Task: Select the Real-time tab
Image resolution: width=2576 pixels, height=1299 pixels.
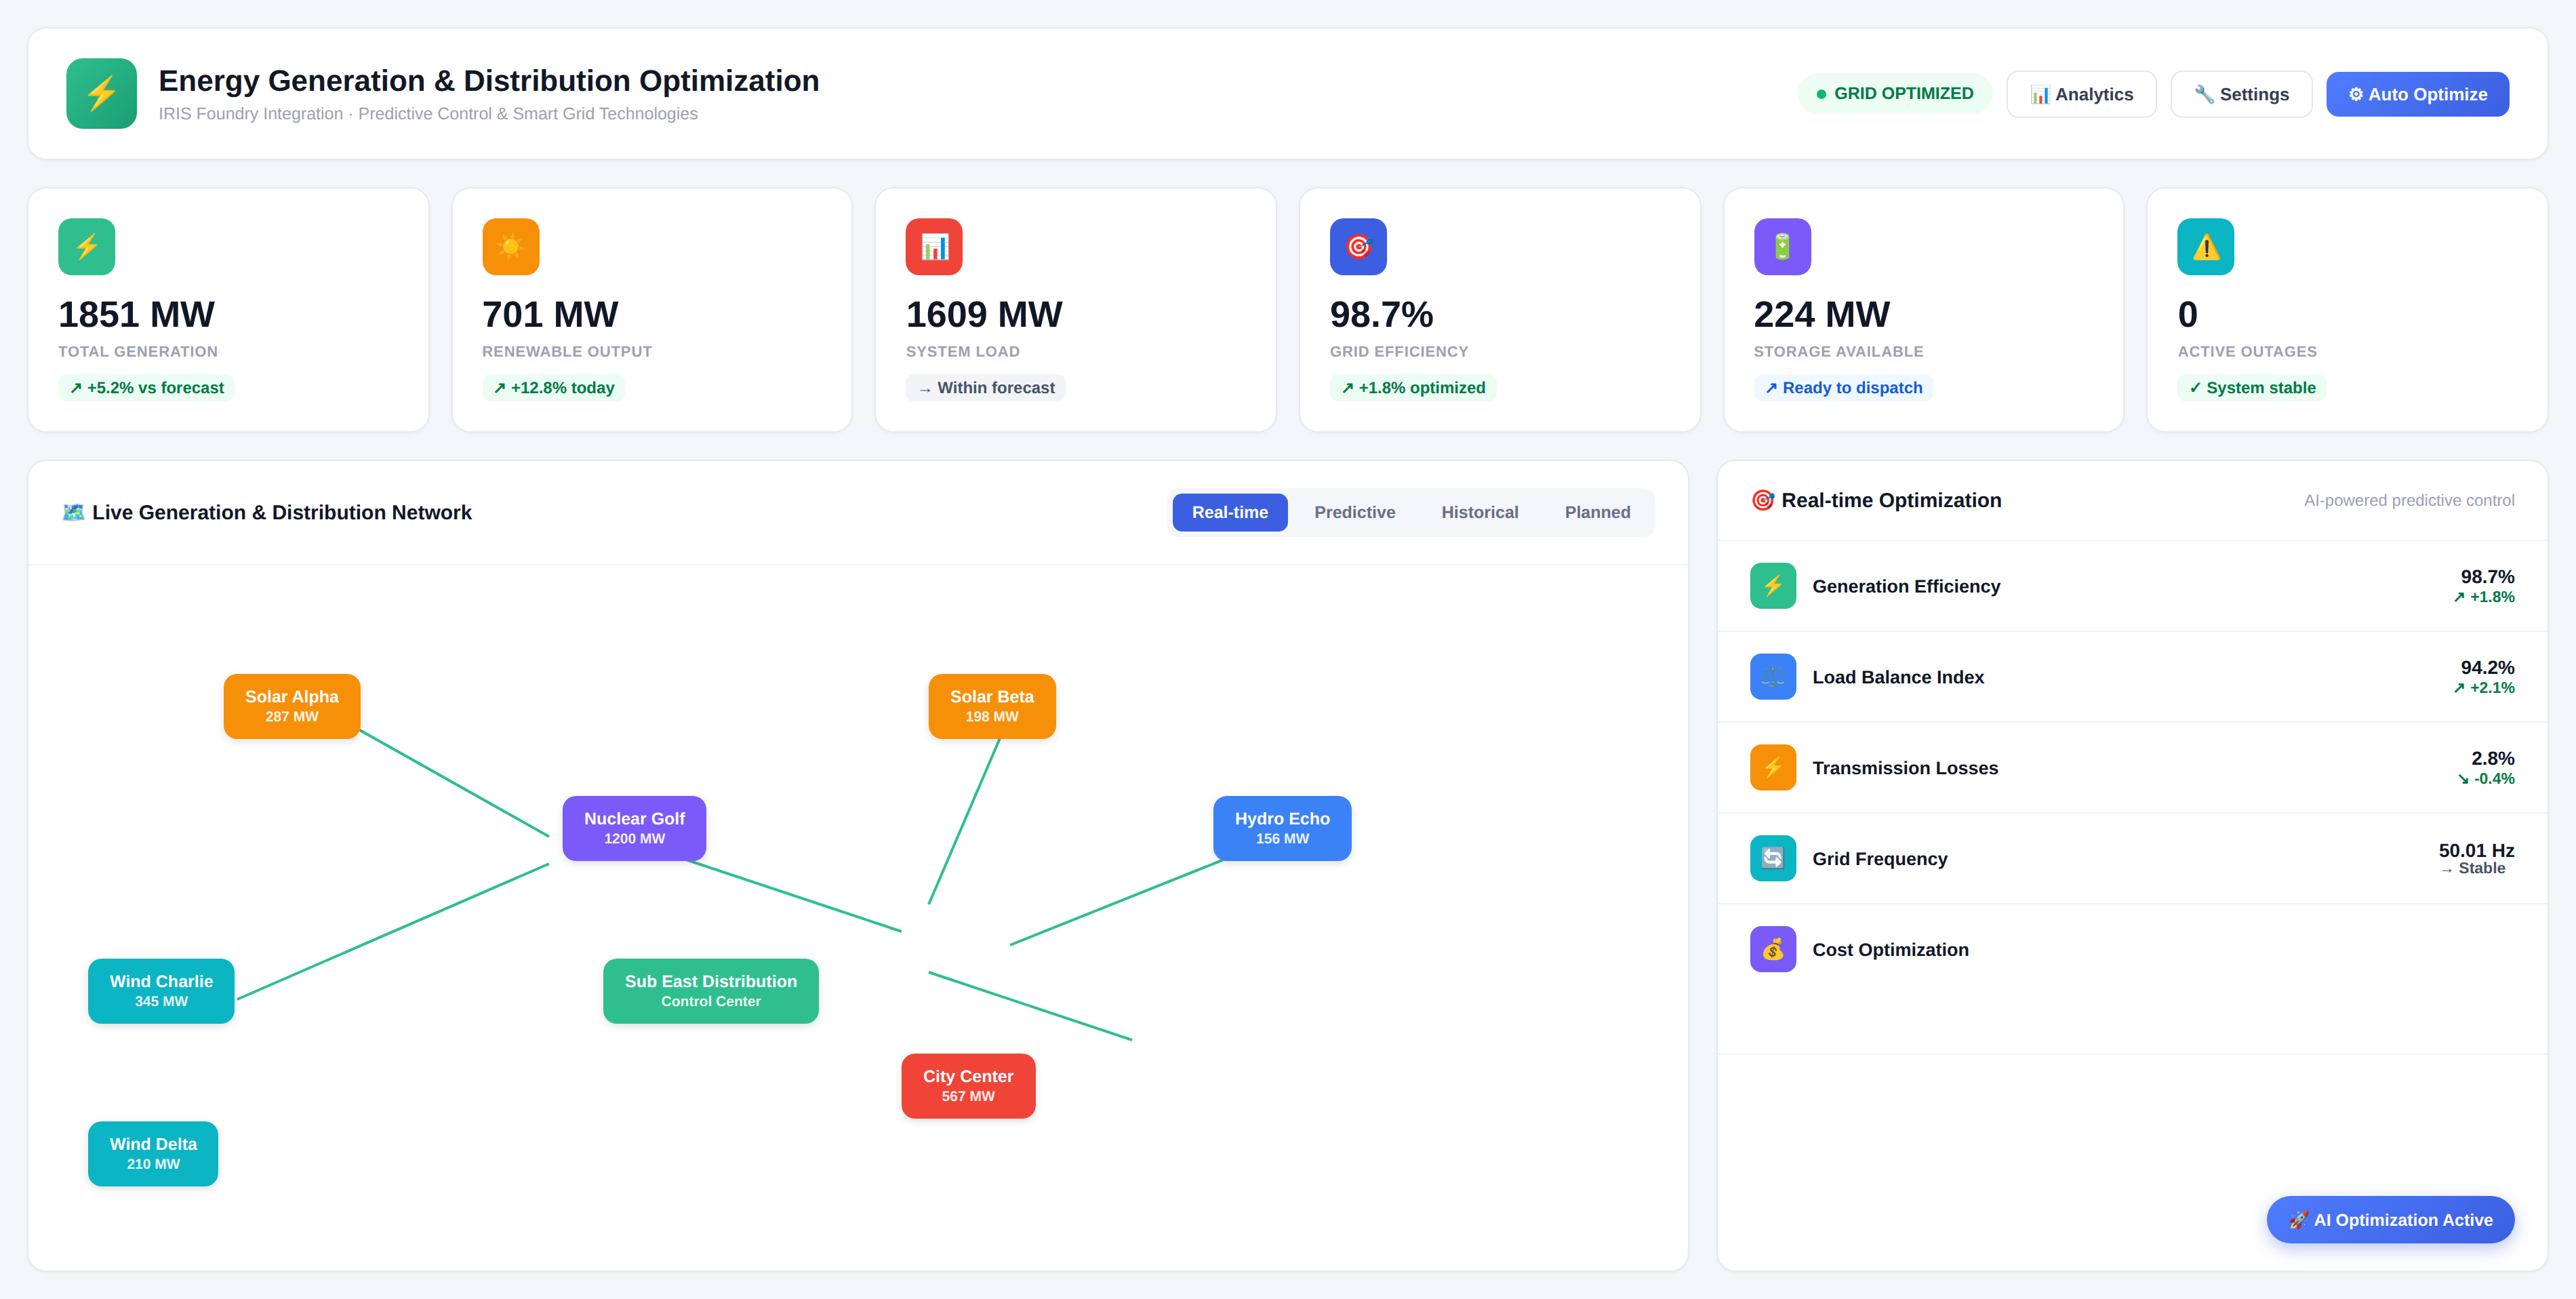Action: click(x=1230, y=512)
